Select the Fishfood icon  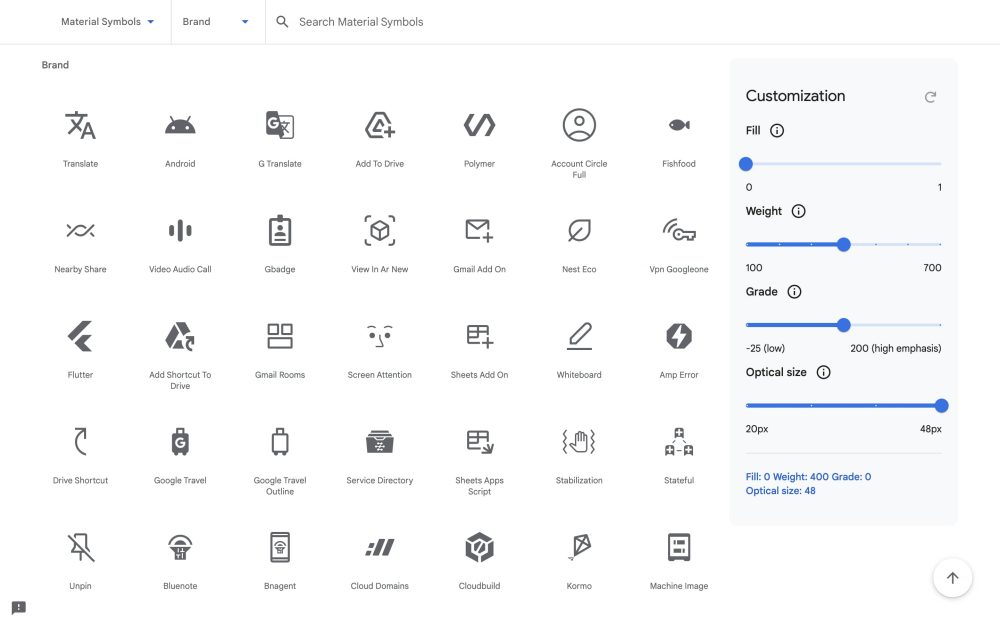[679, 126]
